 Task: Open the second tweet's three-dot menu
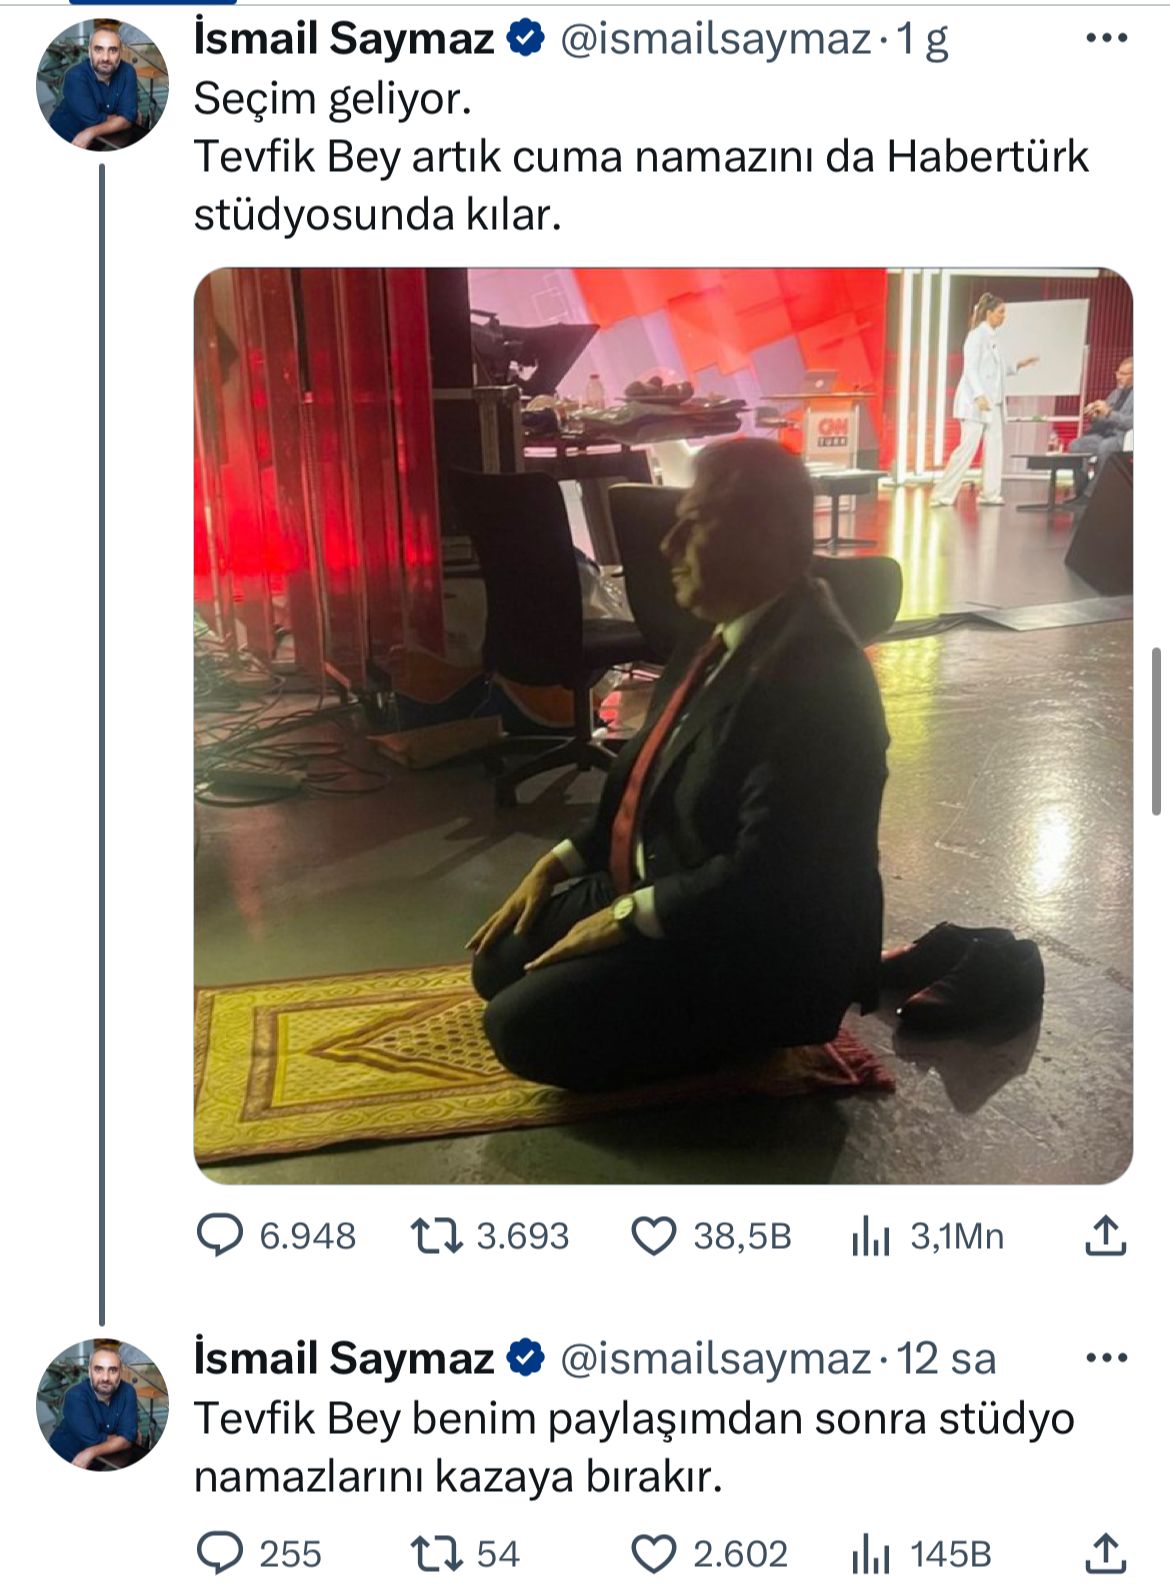pyautogui.click(x=1106, y=1358)
